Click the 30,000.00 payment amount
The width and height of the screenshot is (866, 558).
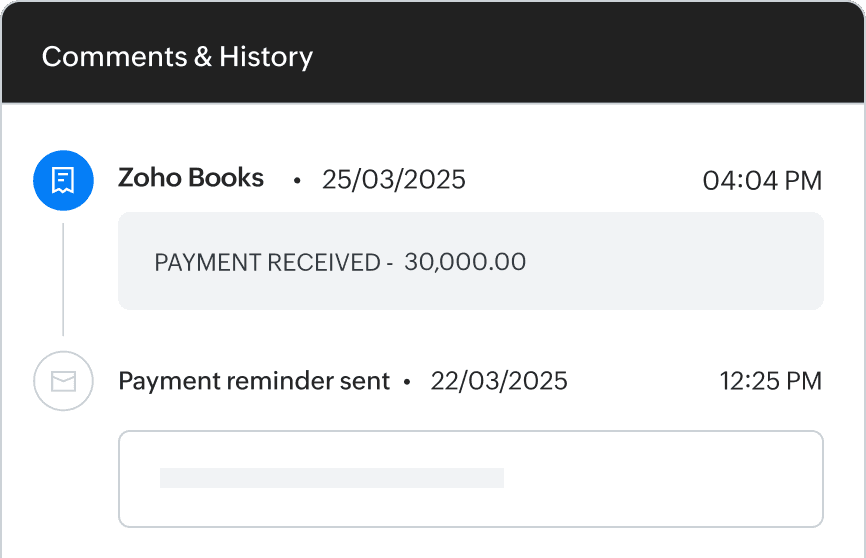tap(465, 263)
